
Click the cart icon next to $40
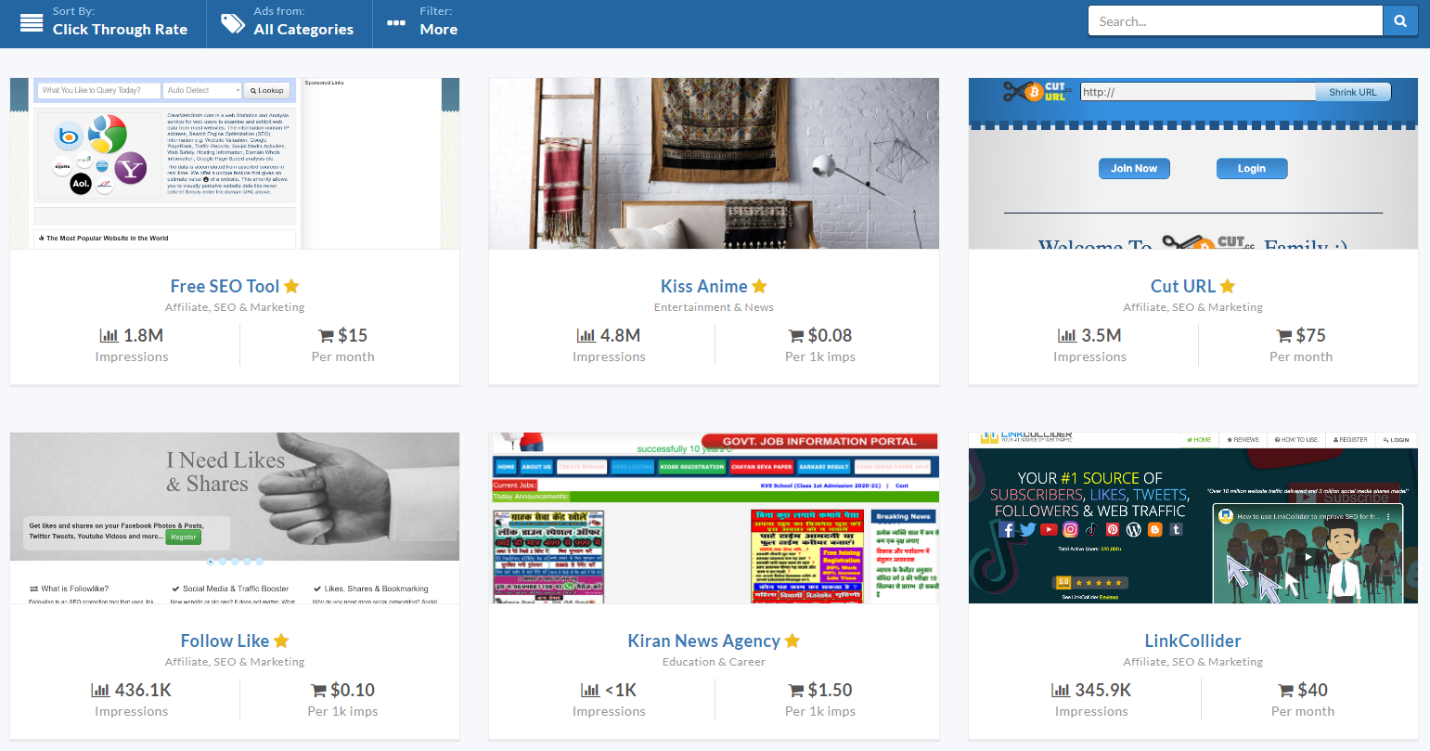1286,690
